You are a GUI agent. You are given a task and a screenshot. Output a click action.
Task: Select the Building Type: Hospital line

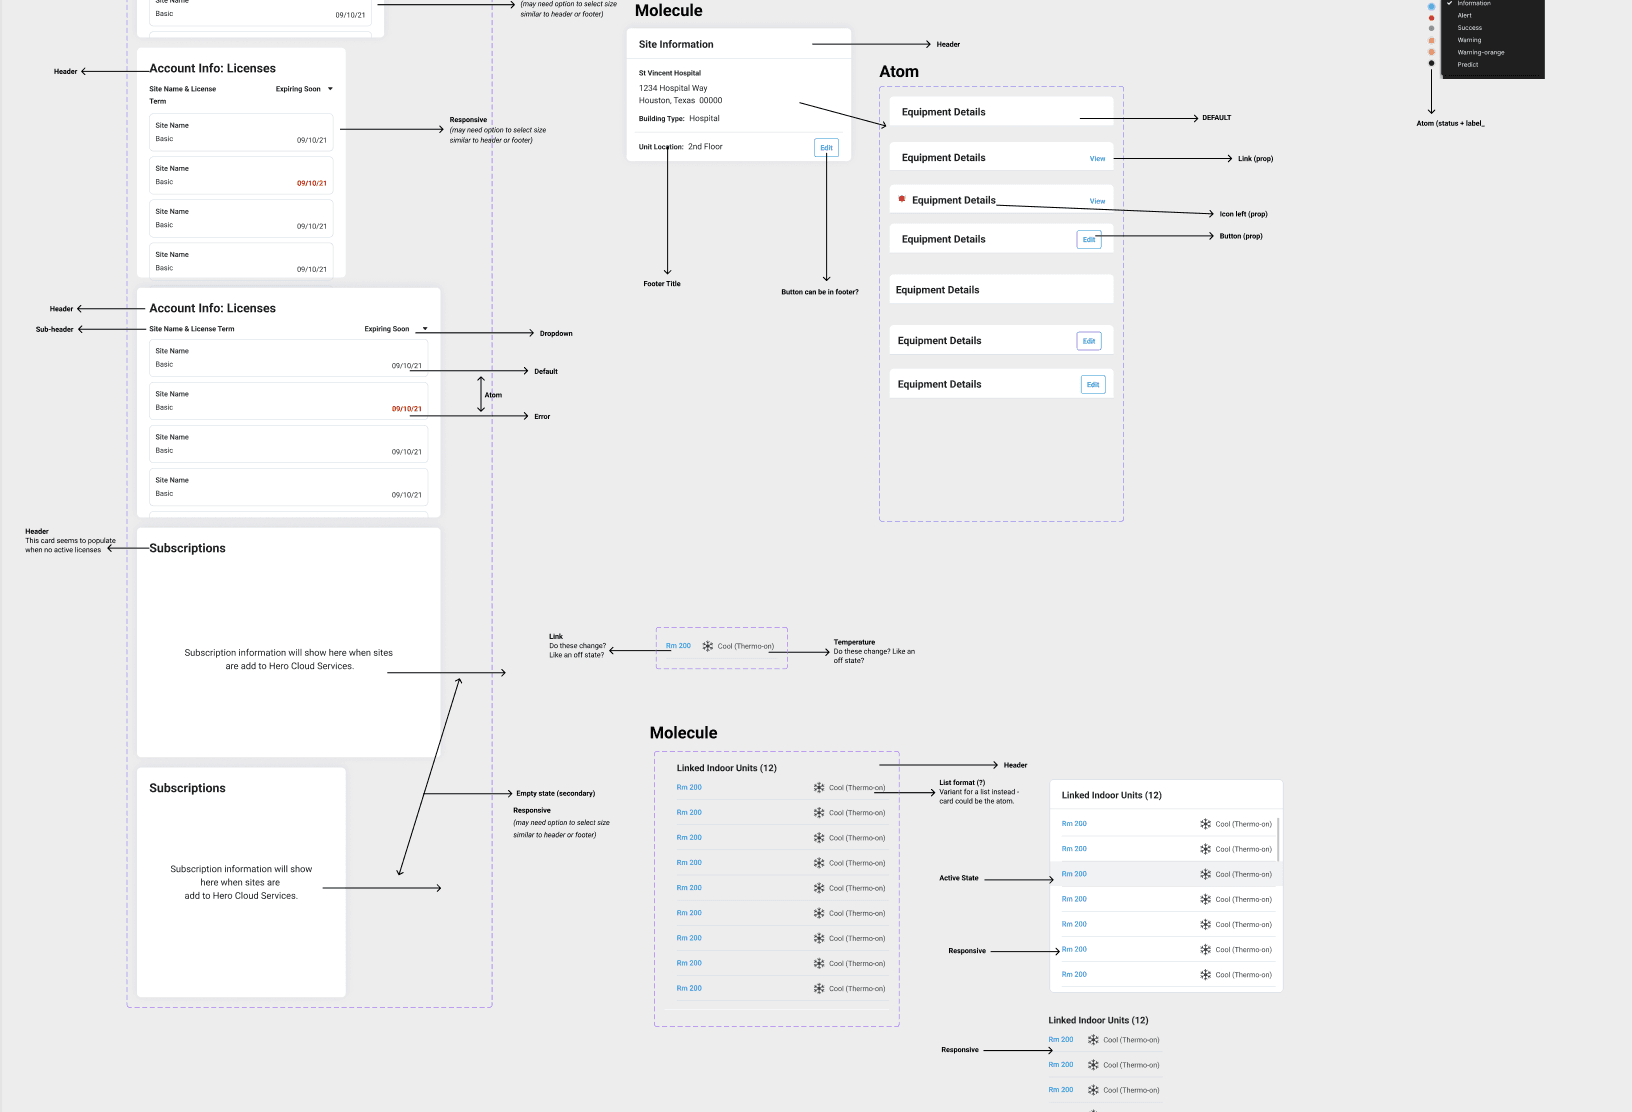tap(679, 118)
